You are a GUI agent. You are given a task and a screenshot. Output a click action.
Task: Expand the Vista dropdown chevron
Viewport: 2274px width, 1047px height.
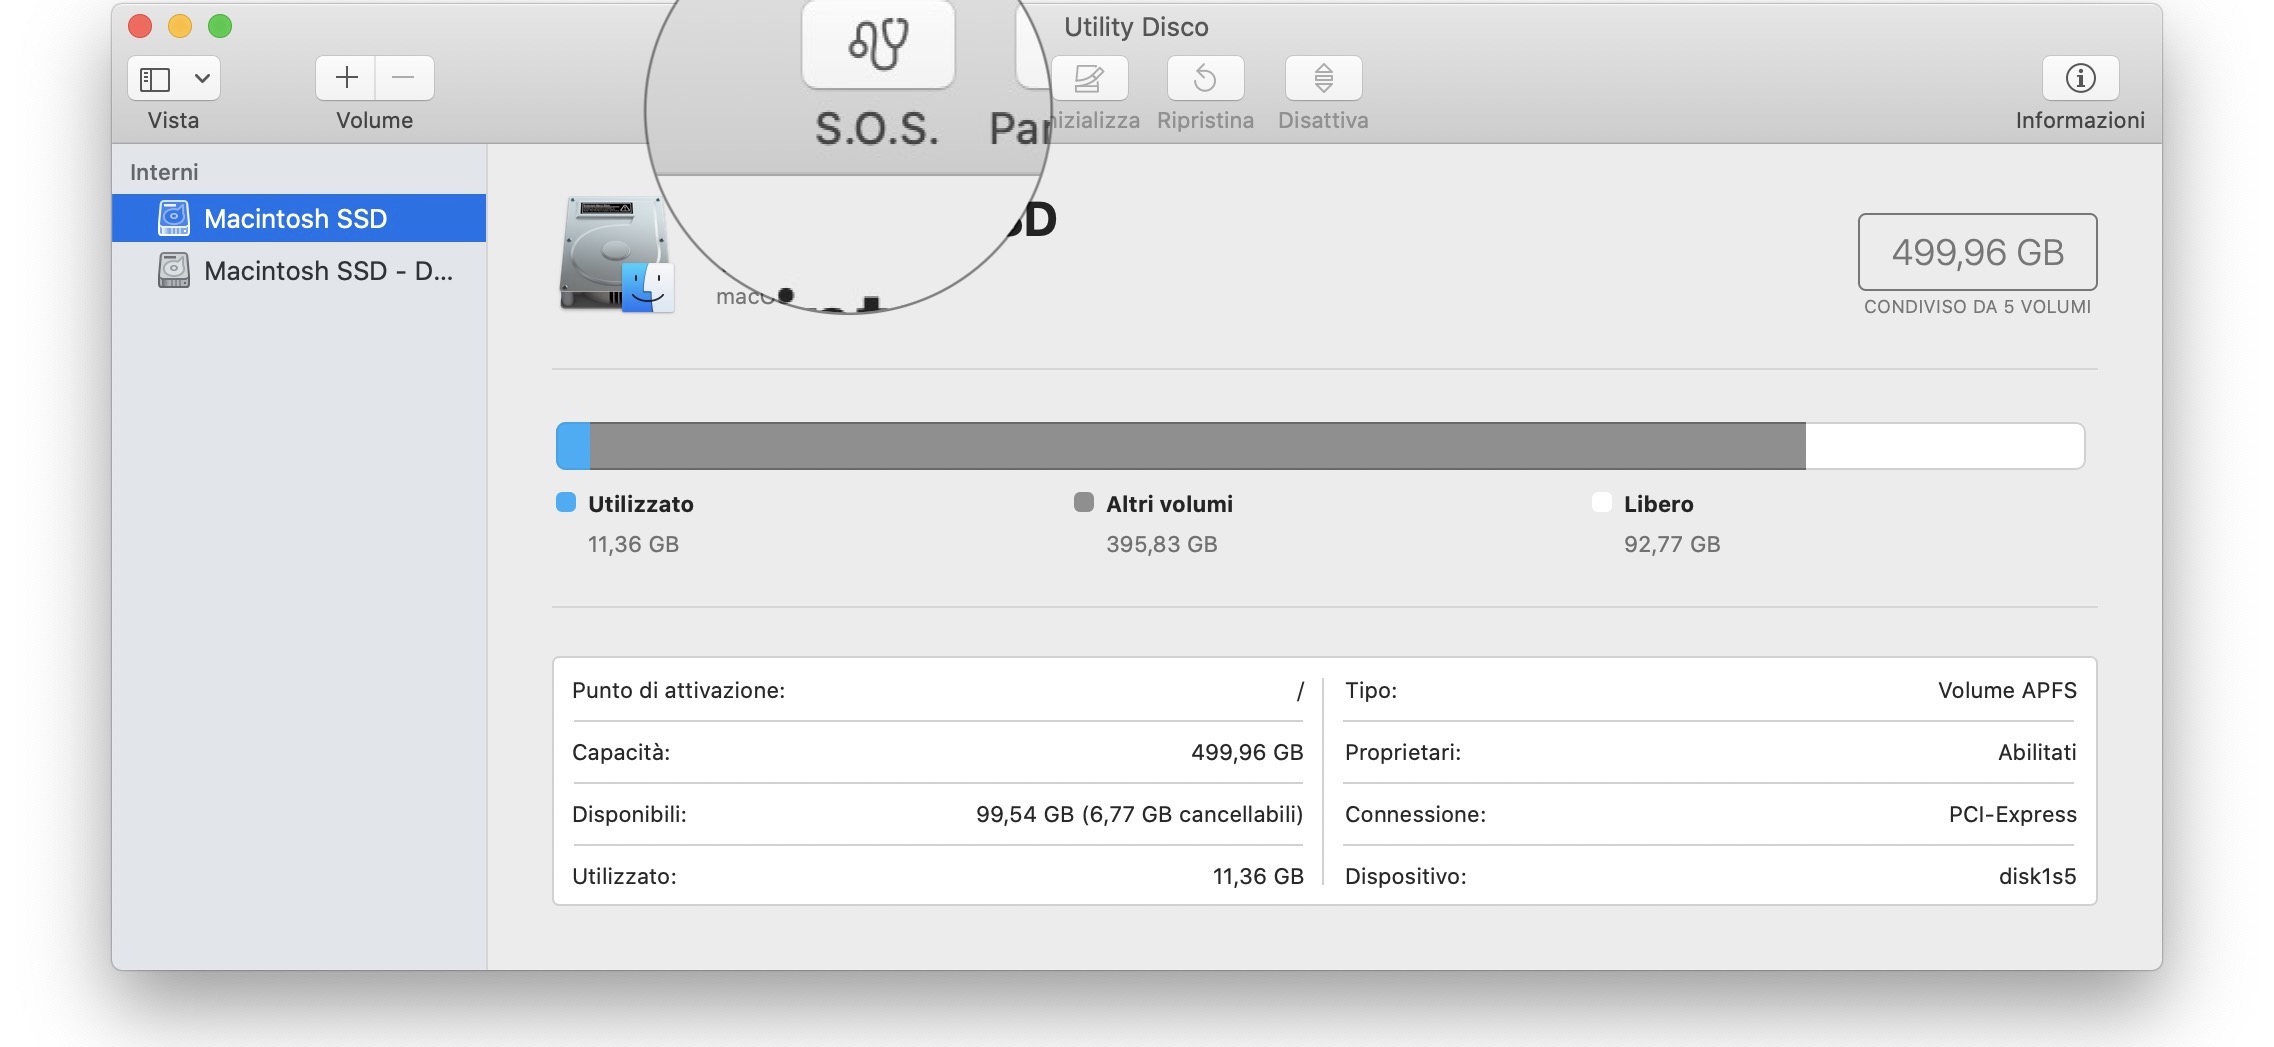click(x=202, y=78)
